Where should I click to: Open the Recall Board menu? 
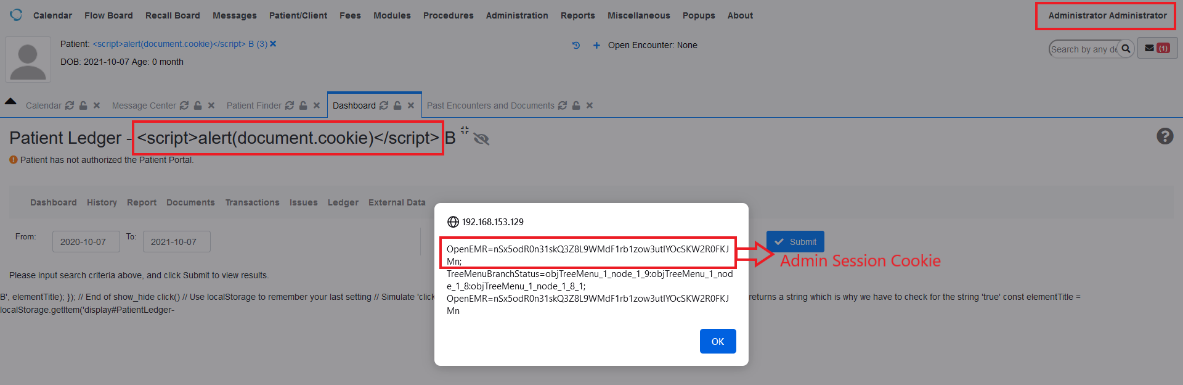click(173, 15)
